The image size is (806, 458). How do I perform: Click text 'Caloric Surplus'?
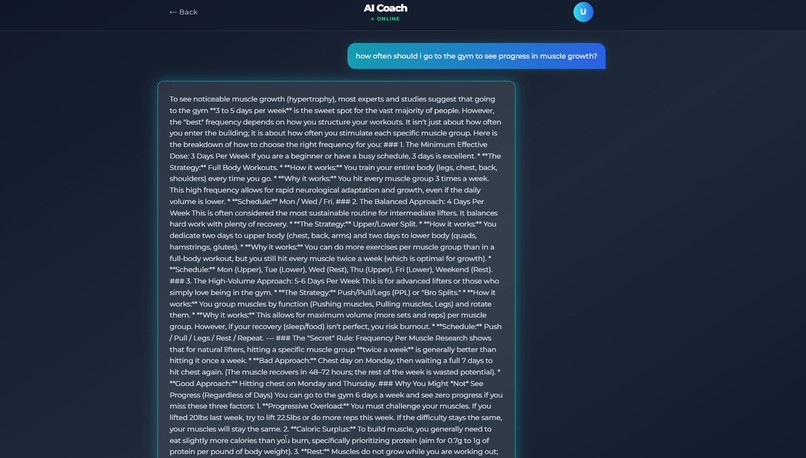323,429
